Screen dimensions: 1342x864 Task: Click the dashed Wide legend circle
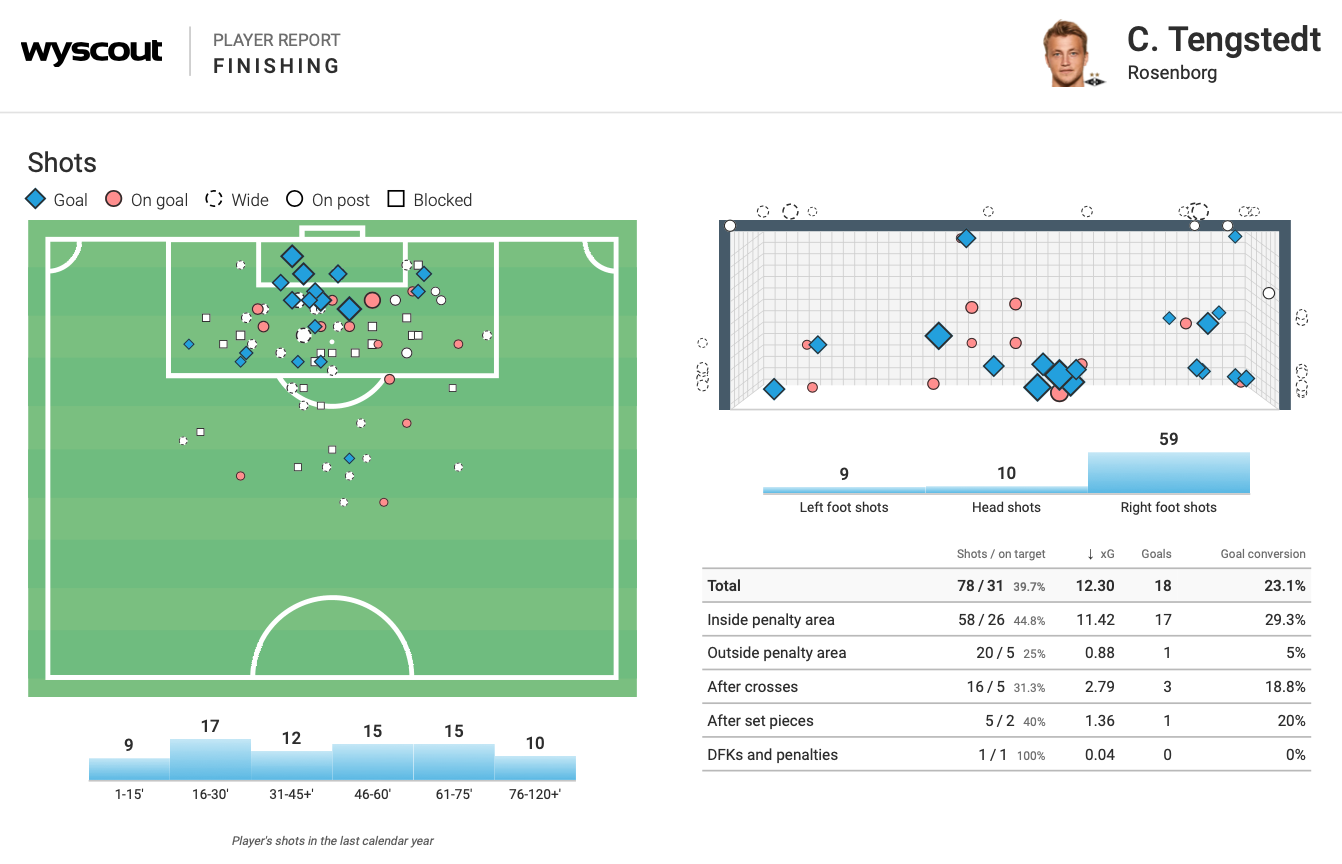click(x=214, y=199)
